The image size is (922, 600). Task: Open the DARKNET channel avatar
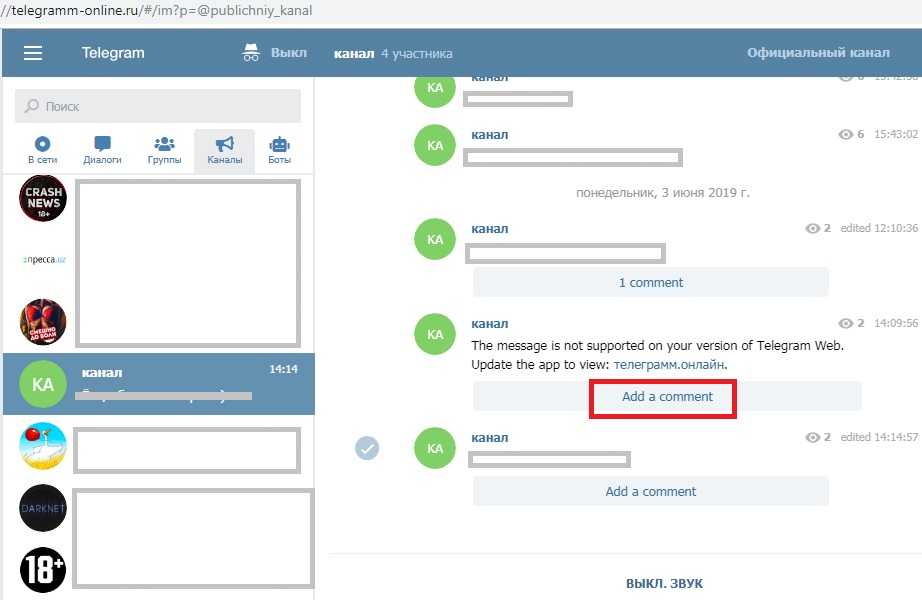[x=43, y=508]
